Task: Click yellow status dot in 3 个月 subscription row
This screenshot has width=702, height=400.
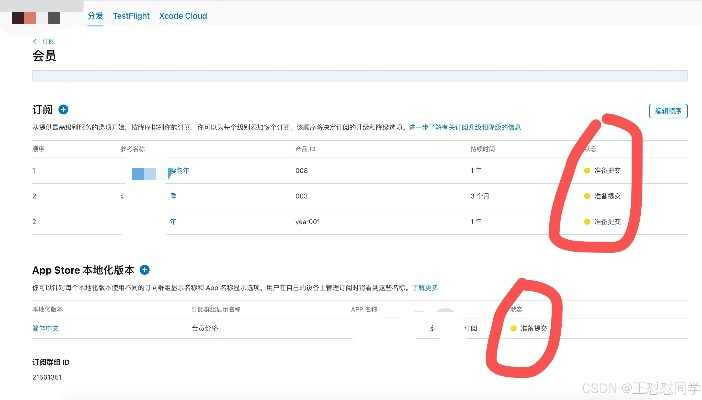Action: [x=587, y=196]
